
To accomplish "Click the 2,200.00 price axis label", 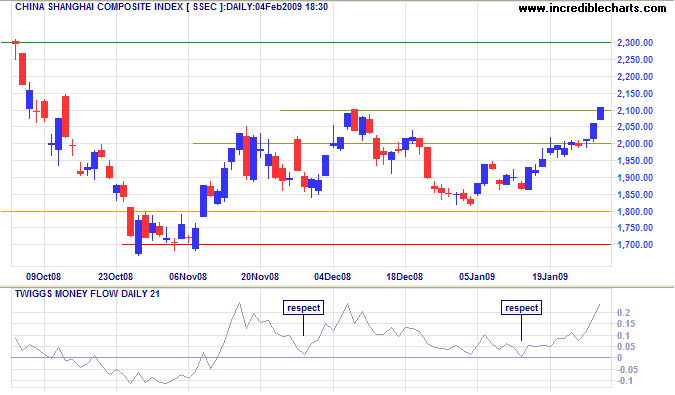I will pos(635,77).
